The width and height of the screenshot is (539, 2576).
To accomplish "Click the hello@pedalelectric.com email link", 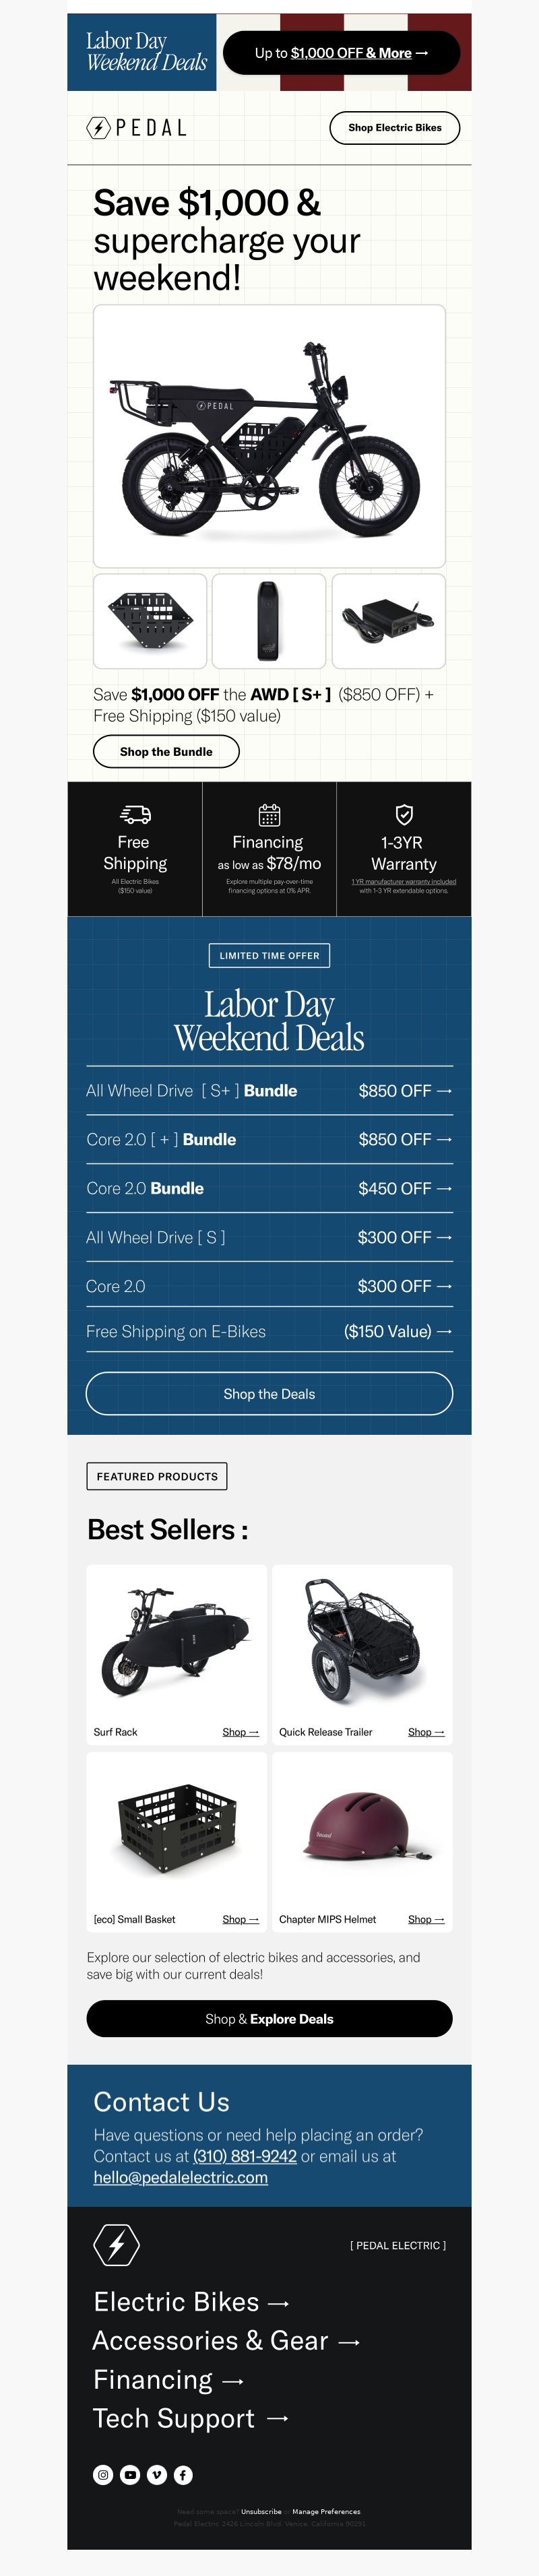I will tap(181, 2177).
